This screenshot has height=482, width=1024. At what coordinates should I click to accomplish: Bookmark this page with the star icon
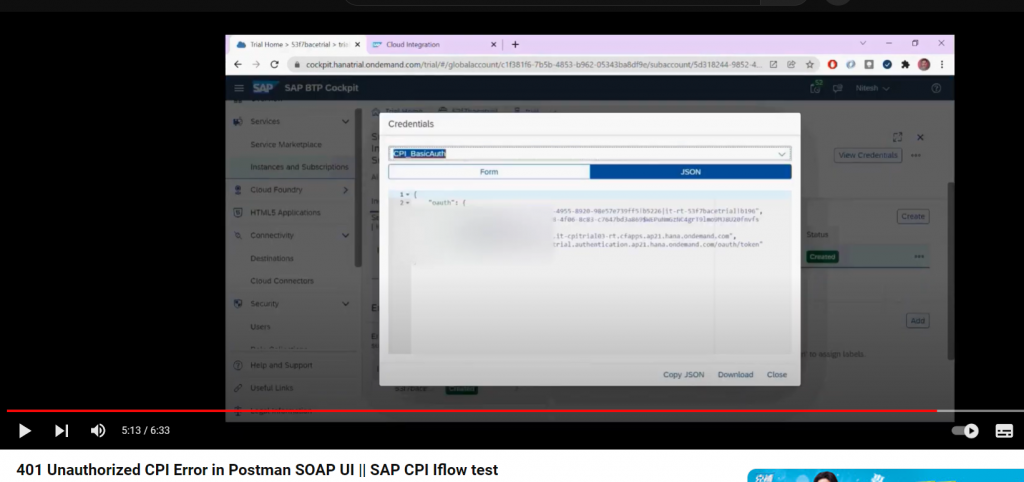point(809,65)
